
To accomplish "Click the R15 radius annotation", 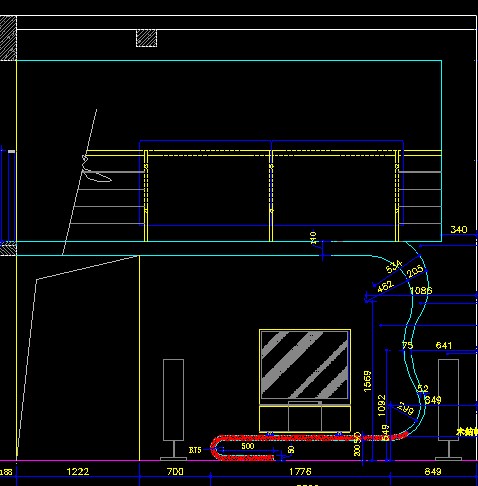I will click(195, 450).
